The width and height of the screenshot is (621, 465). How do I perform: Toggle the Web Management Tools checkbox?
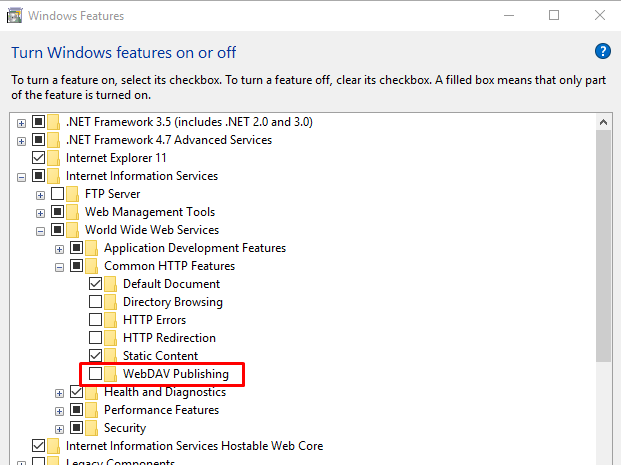coord(57,212)
